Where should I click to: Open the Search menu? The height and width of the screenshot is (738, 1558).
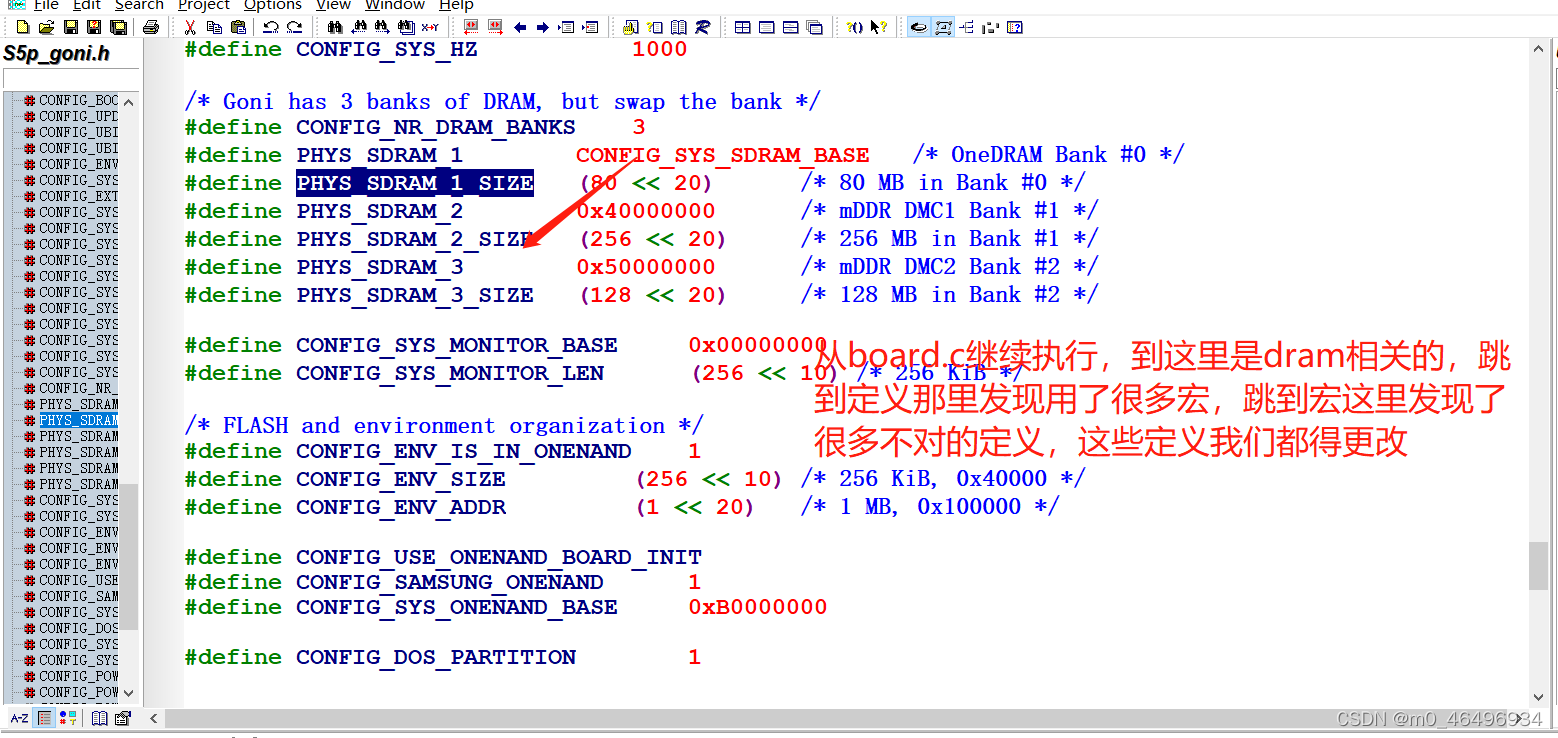(x=139, y=5)
